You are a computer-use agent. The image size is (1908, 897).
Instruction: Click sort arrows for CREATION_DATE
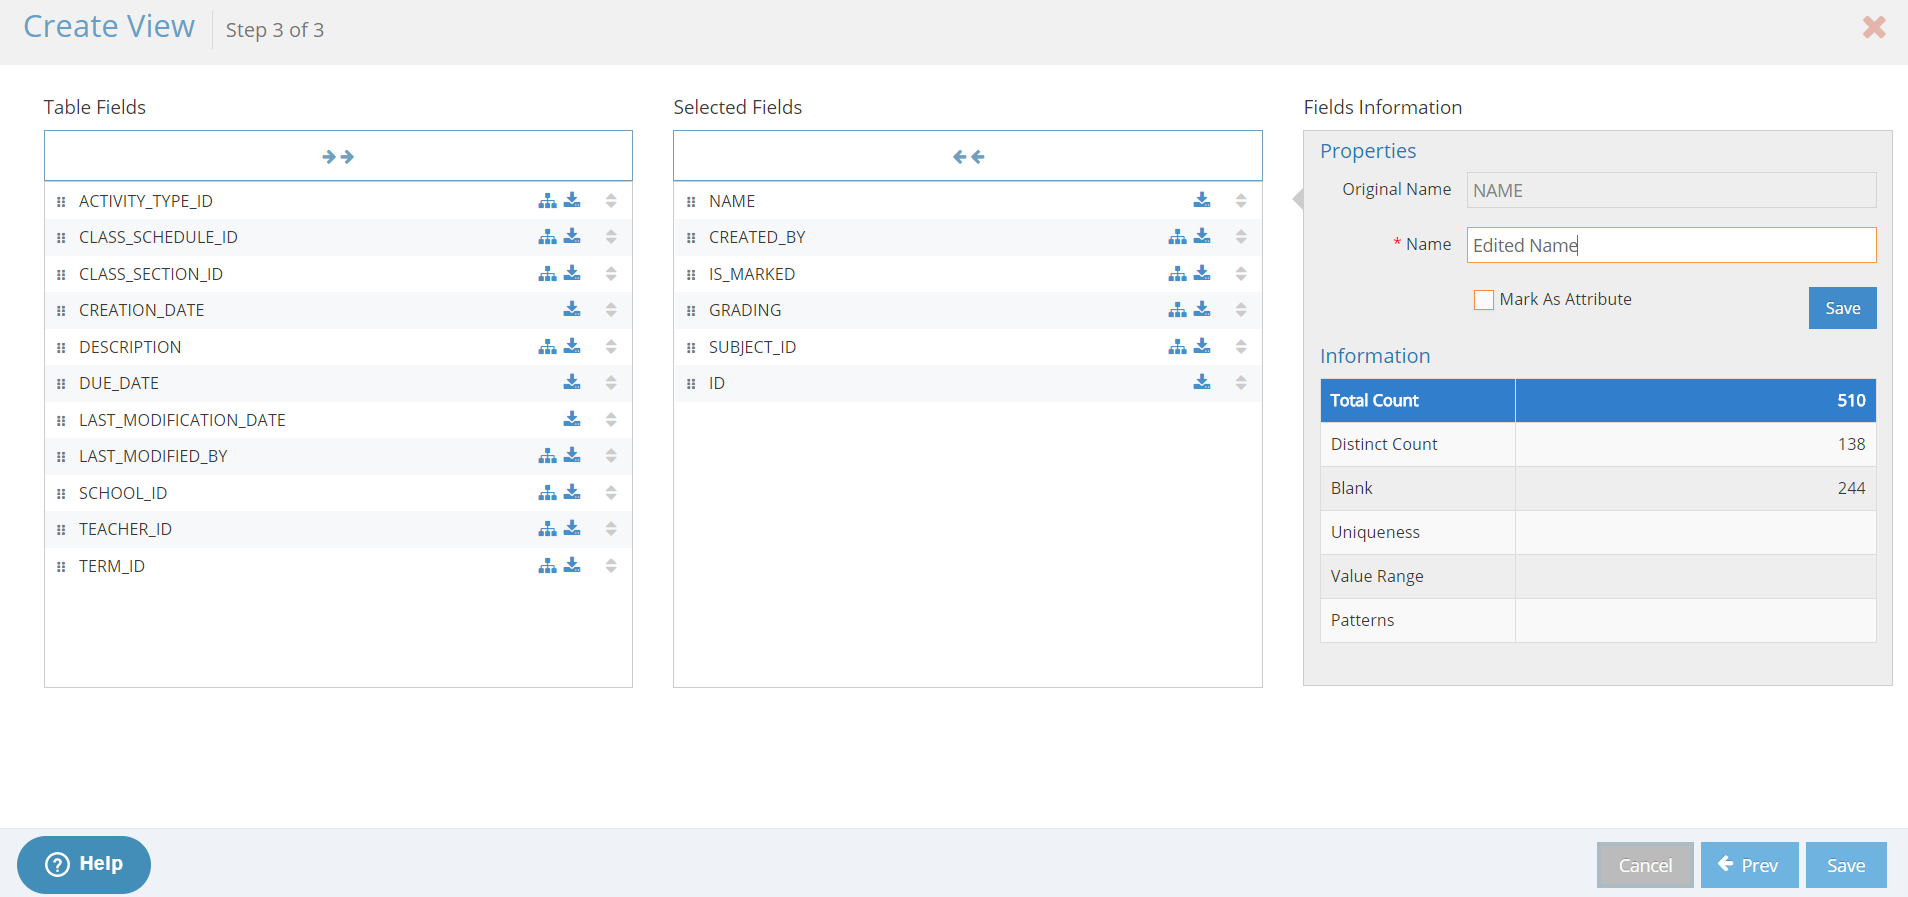tap(611, 310)
